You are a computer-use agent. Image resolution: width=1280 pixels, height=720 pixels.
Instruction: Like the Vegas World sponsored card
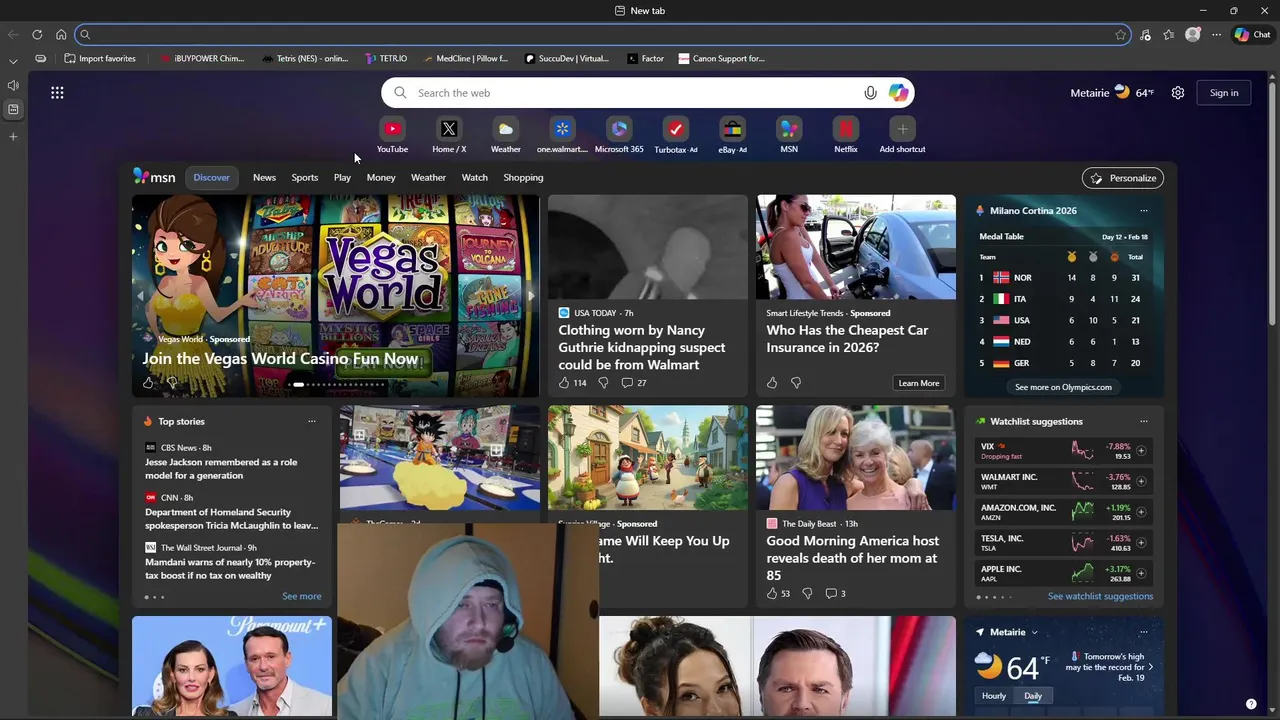pos(148,383)
